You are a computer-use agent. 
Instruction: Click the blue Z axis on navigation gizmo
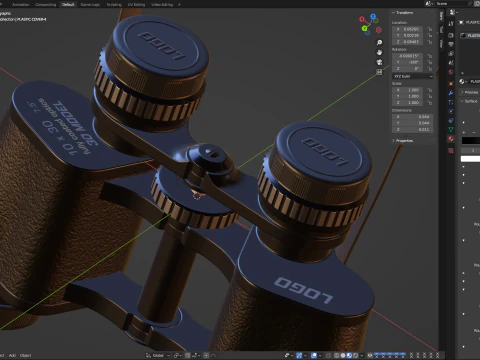coord(373,16)
